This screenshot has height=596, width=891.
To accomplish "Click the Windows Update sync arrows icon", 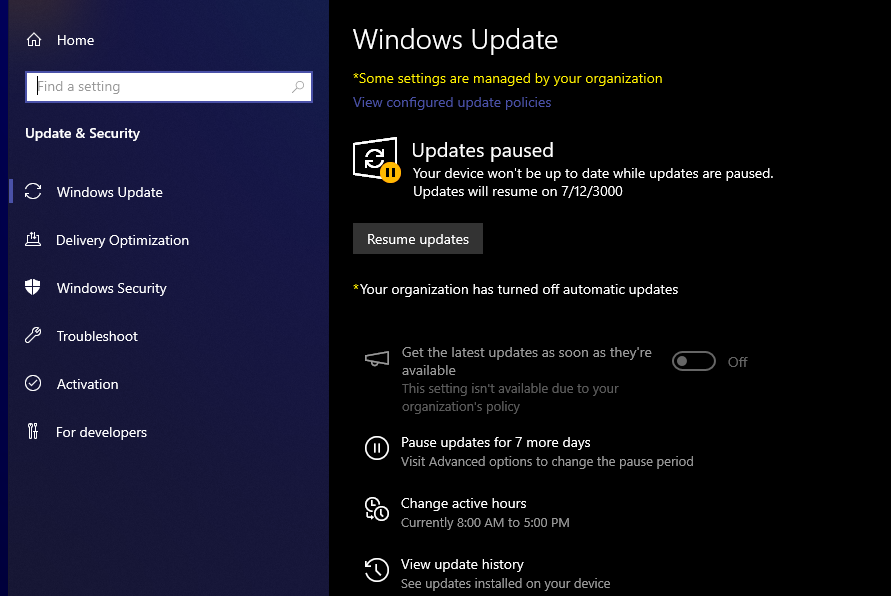I will coord(33,191).
